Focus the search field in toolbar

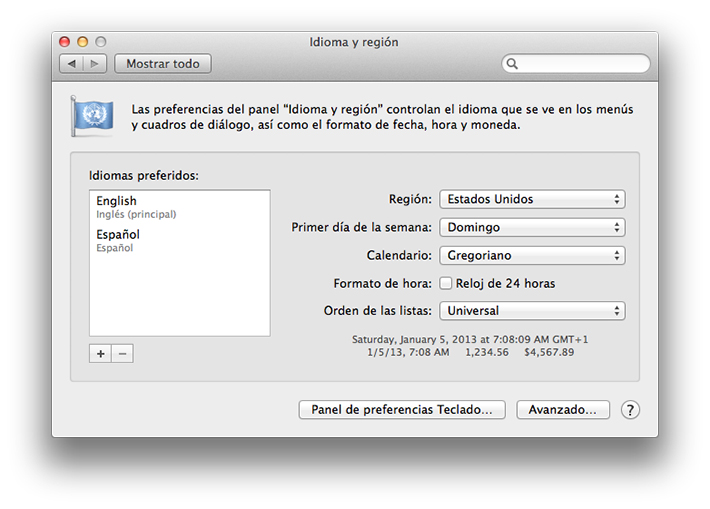[576, 64]
